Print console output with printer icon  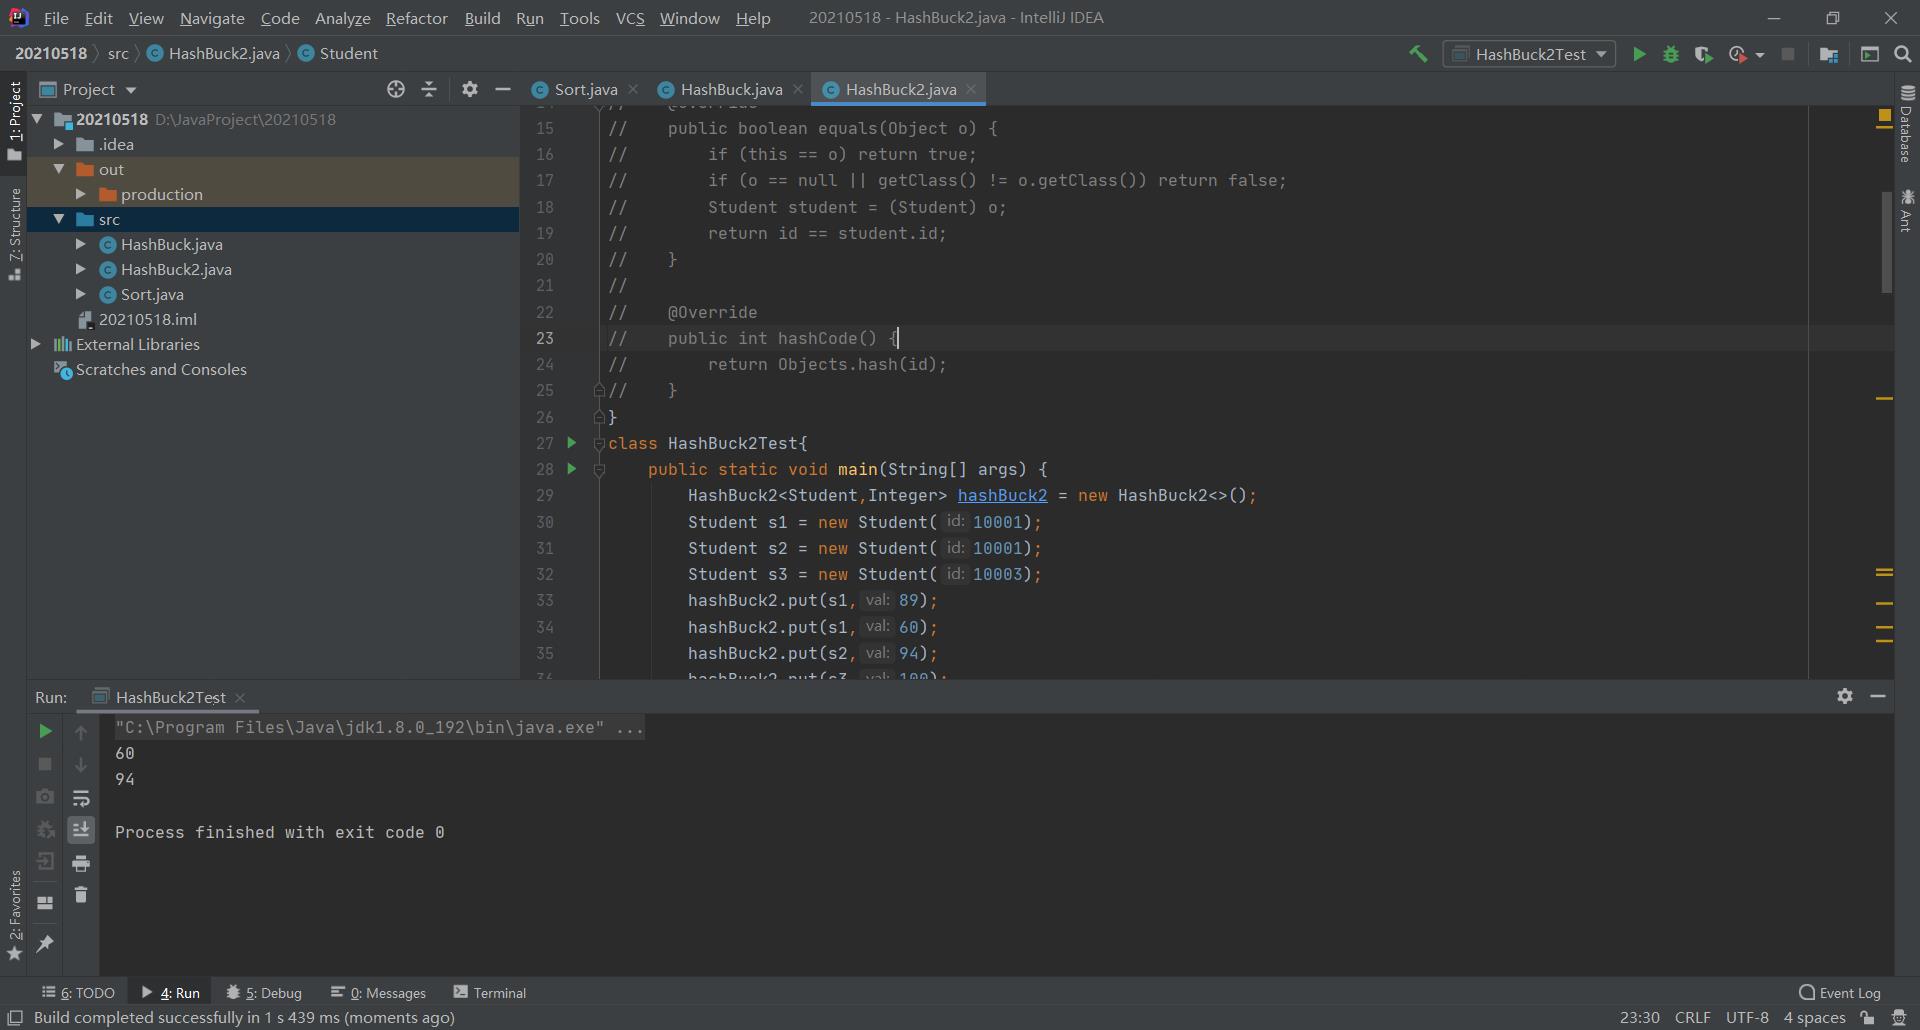(81, 863)
